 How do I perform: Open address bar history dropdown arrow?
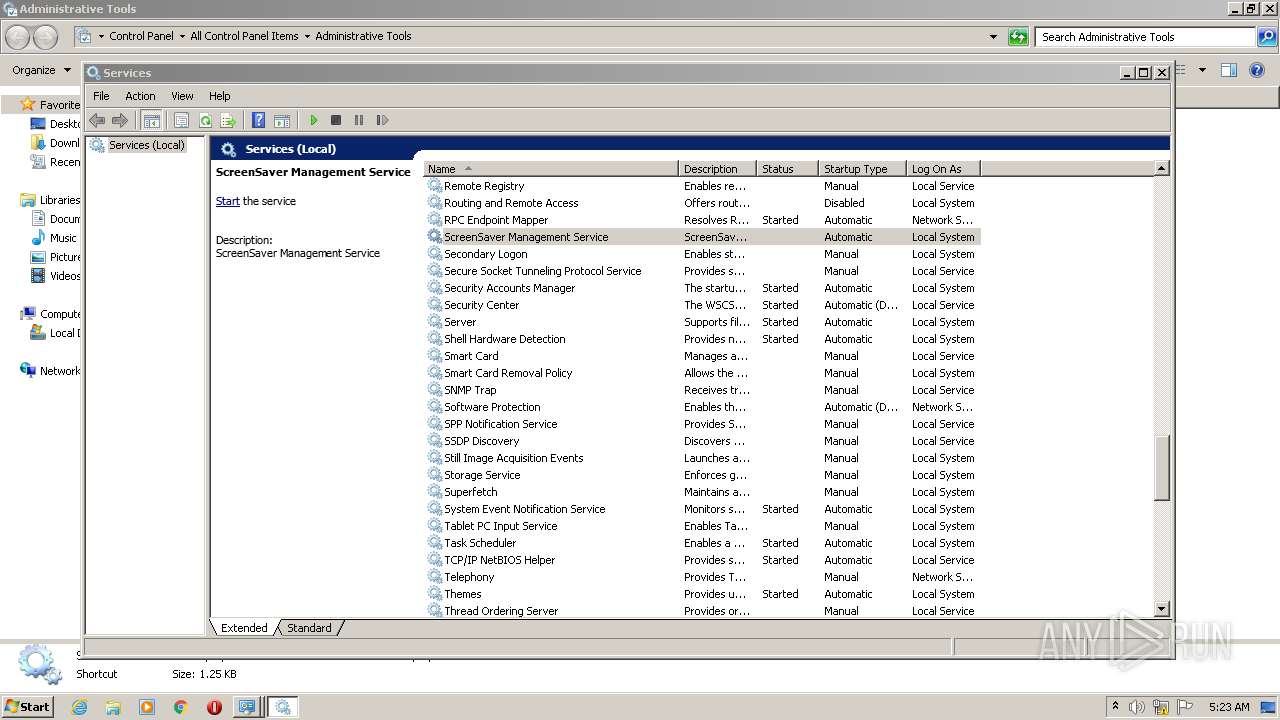[x=993, y=37]
